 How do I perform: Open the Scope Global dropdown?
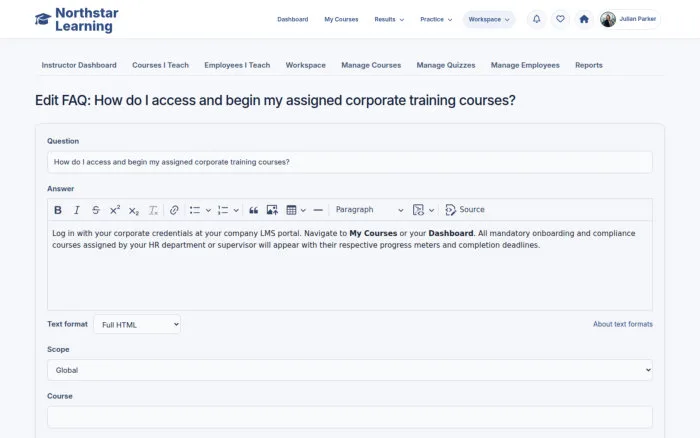coord(350,370)
